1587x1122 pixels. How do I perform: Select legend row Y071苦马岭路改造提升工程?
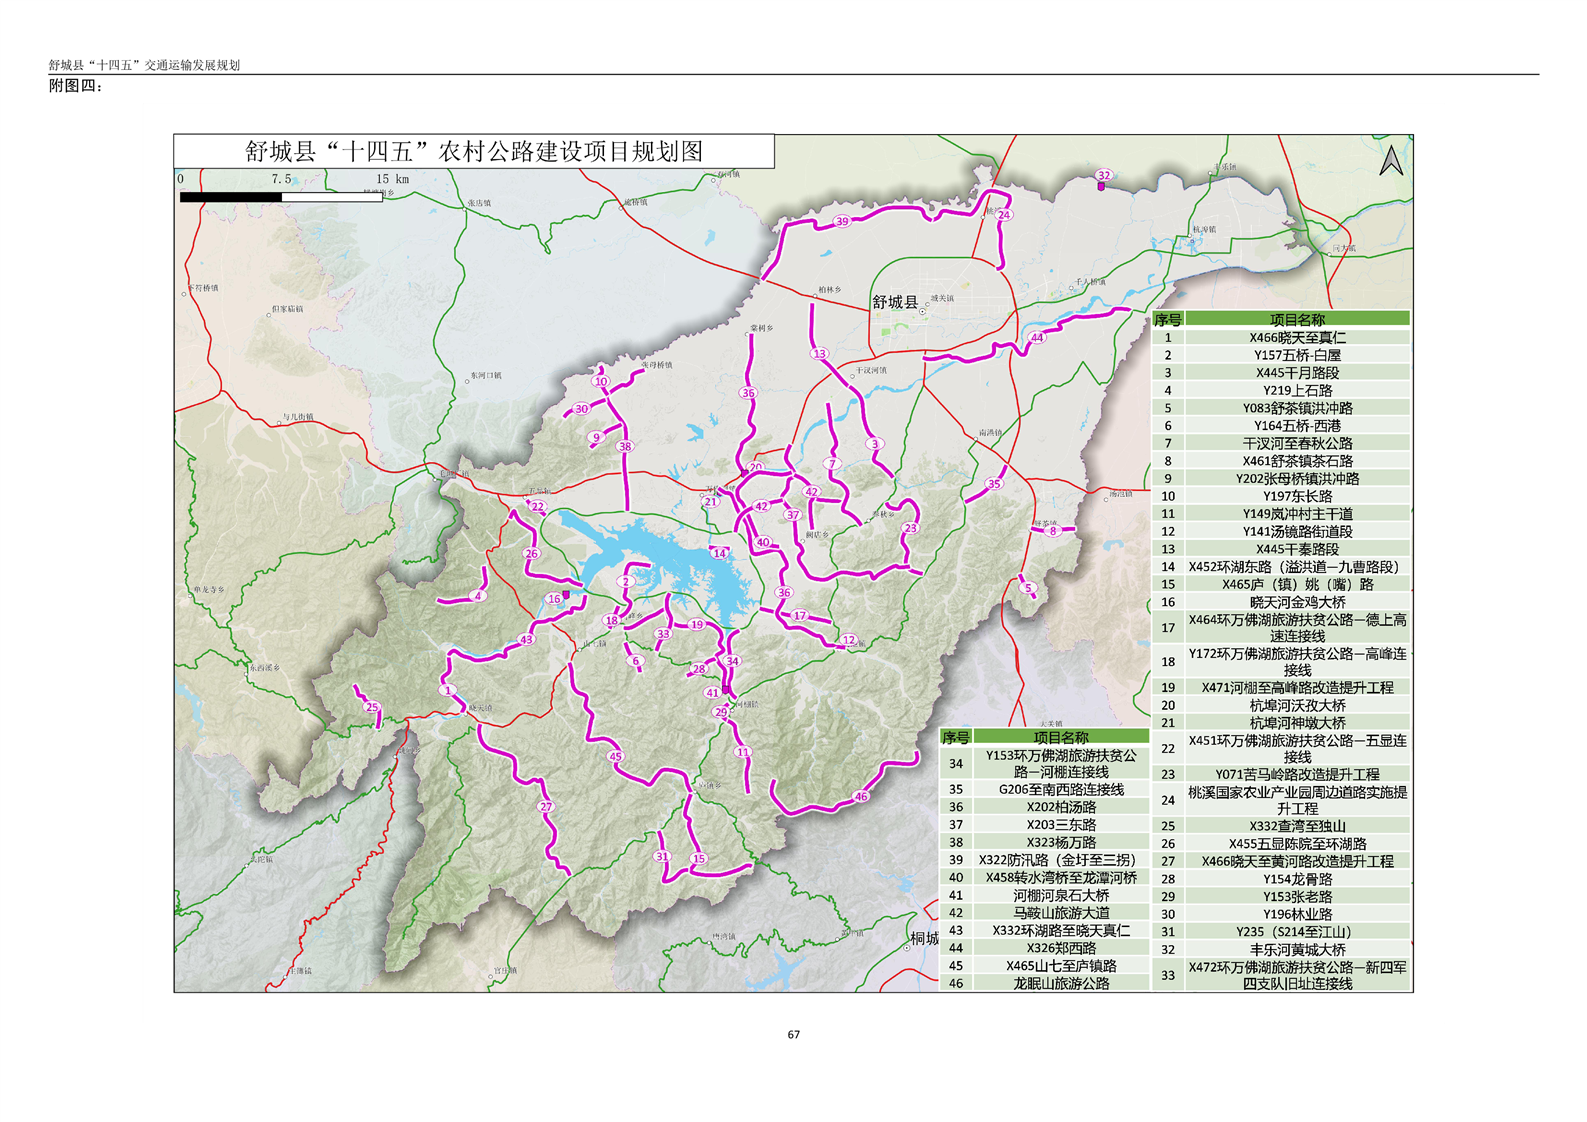(x=1281, y=774)
